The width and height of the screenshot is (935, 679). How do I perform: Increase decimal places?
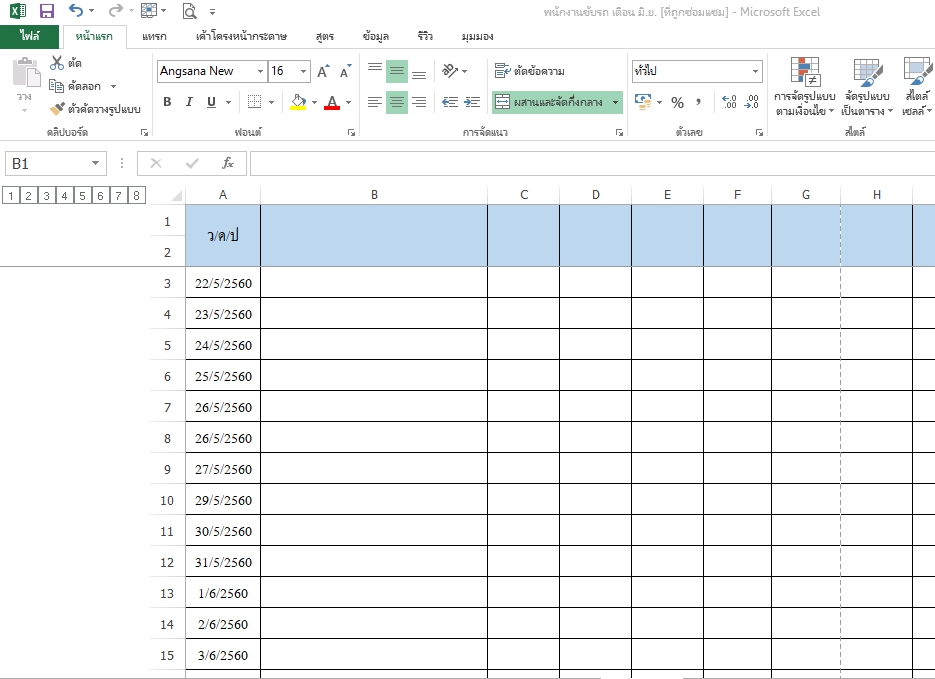click(x=729, y=102)
